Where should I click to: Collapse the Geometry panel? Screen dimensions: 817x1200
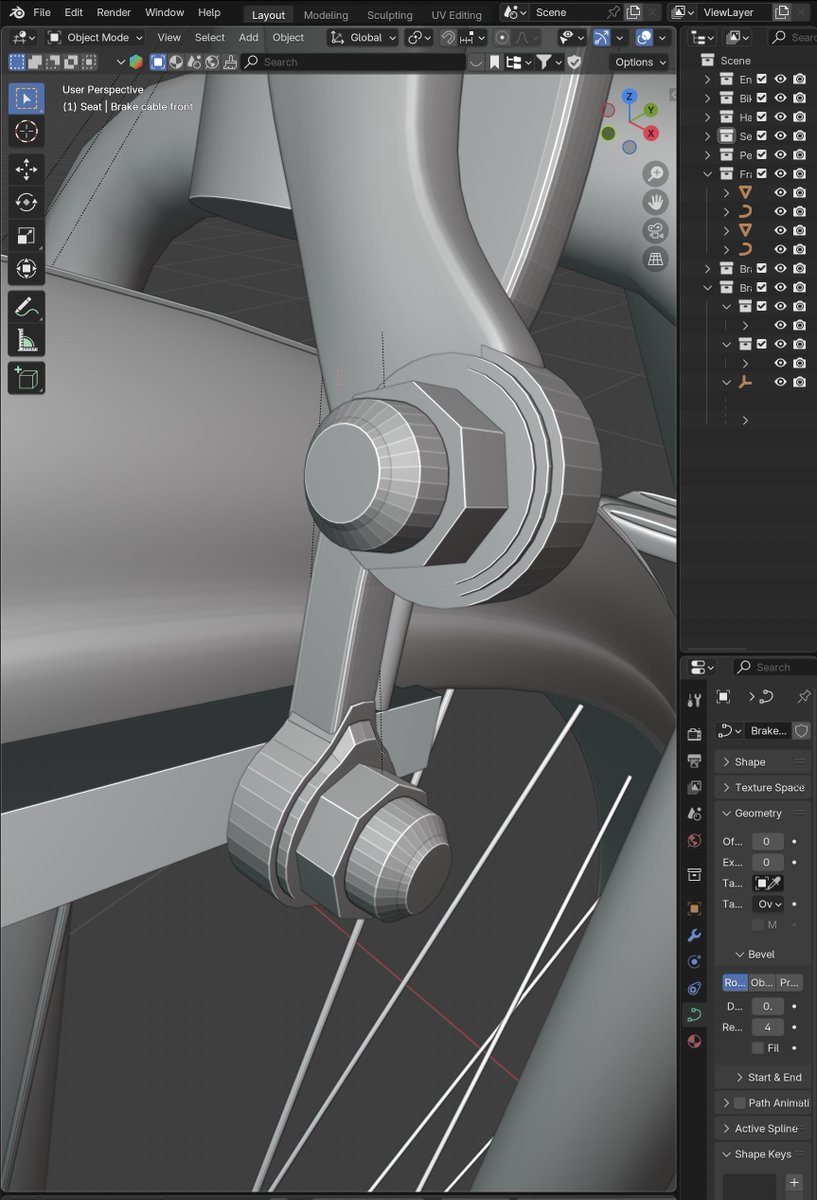point(763,814)
